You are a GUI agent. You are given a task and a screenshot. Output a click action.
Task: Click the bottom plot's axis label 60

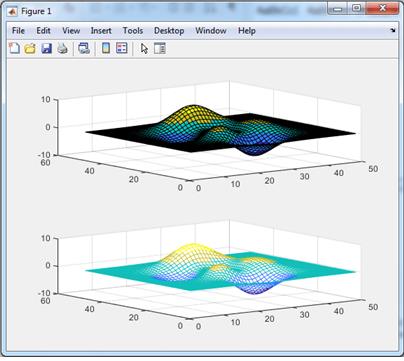[46, 301]
